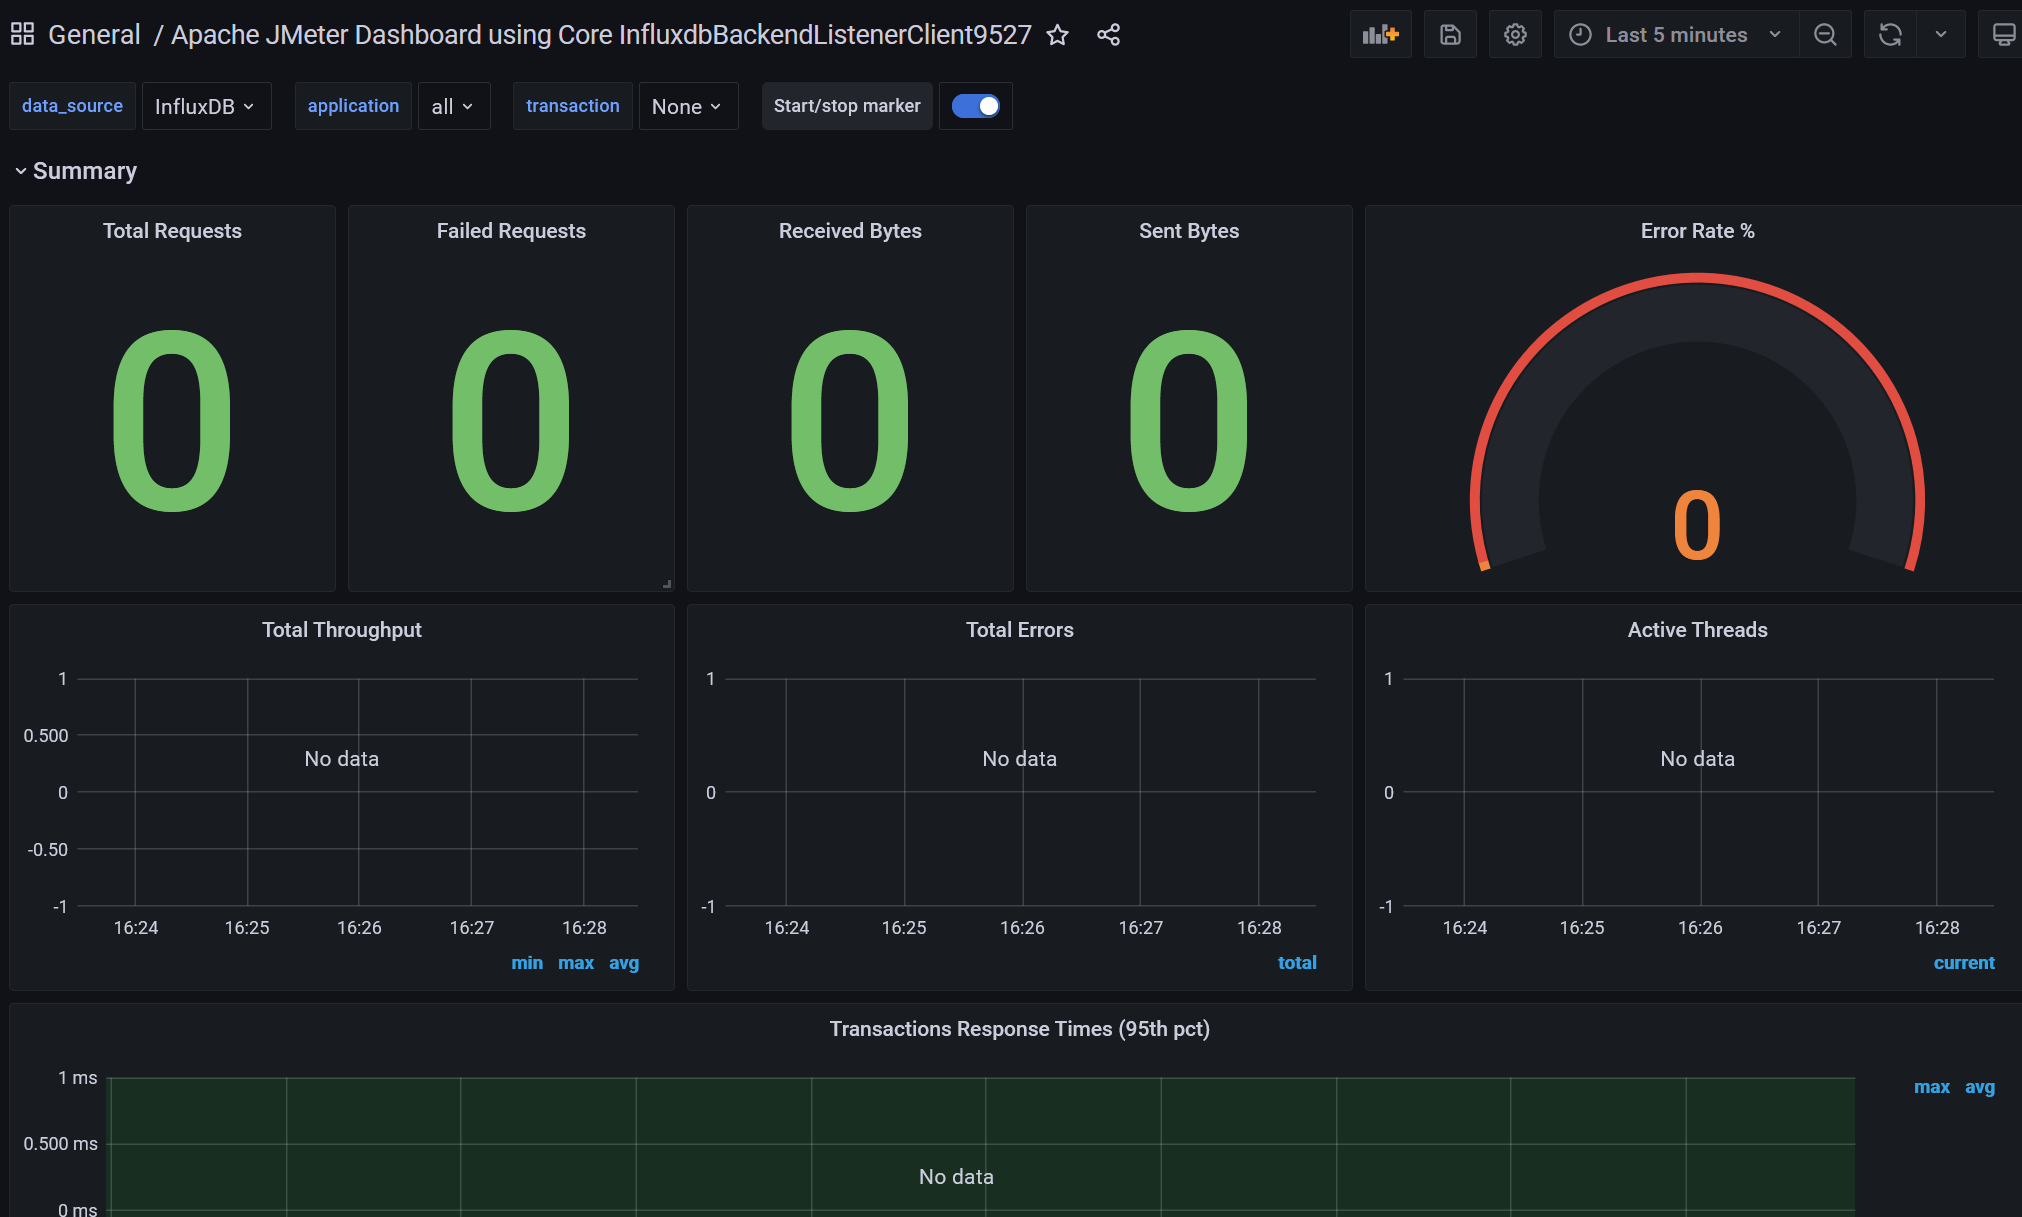Viewport: 2022px width, 1217px height.
Task: Open the application 'all' dropdown
Action: [453, 106]
